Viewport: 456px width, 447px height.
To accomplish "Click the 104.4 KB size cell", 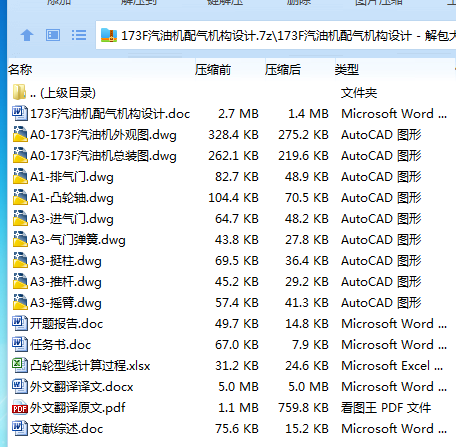I will [x=233, y=198].
